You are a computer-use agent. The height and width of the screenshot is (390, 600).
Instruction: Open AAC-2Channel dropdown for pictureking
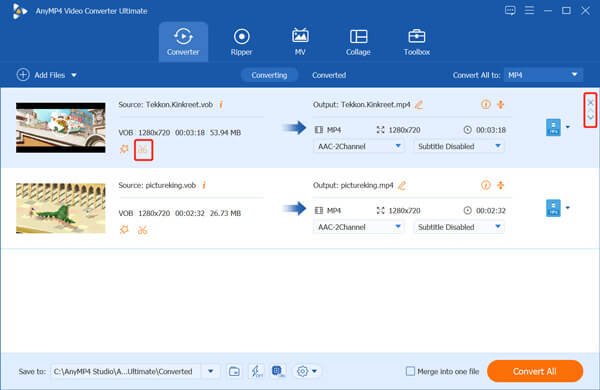point(359,227)
